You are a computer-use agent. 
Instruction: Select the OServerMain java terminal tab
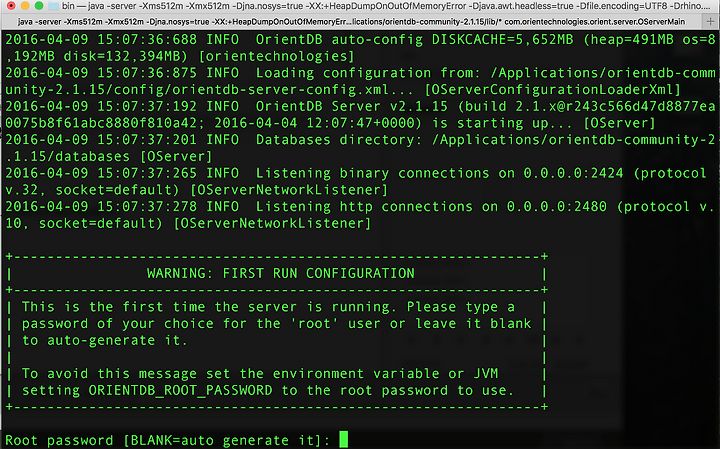click(x=351, y=22)
